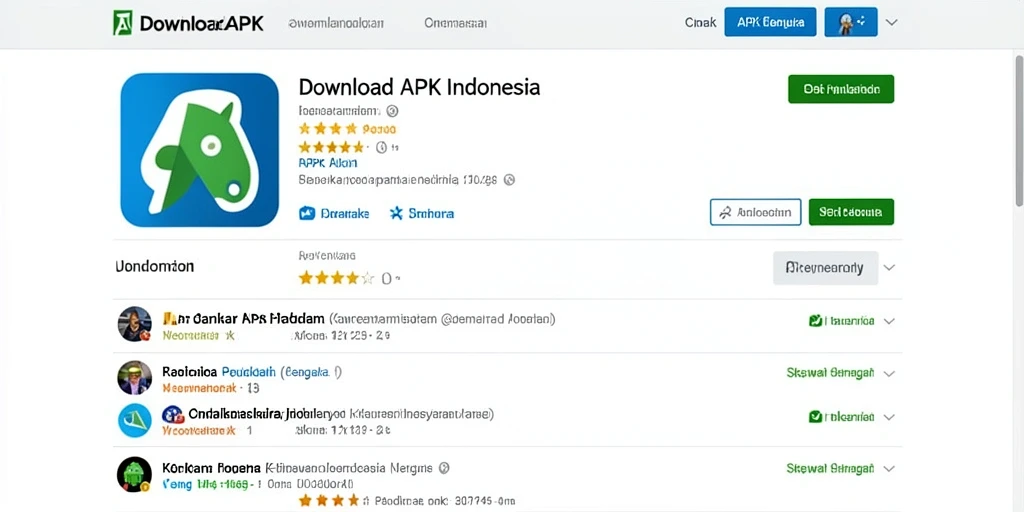
Task: Open the Kokcam Rooena entry title
Action: point(212,468)
